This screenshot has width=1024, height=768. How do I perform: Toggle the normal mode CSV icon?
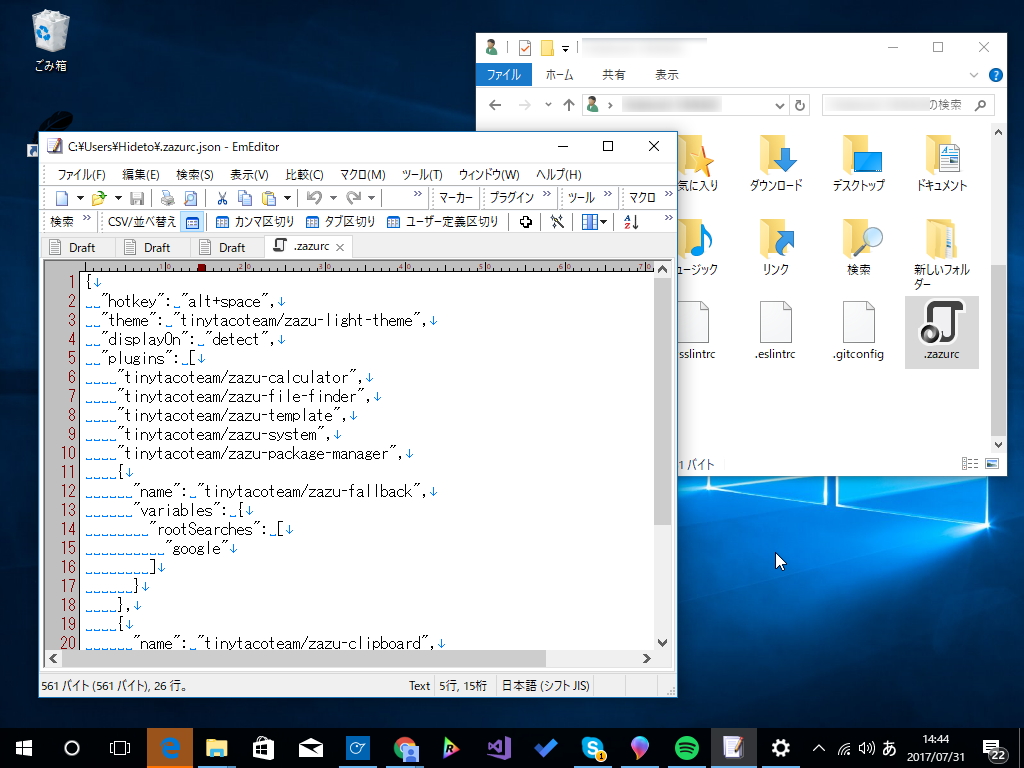(192, 222)
